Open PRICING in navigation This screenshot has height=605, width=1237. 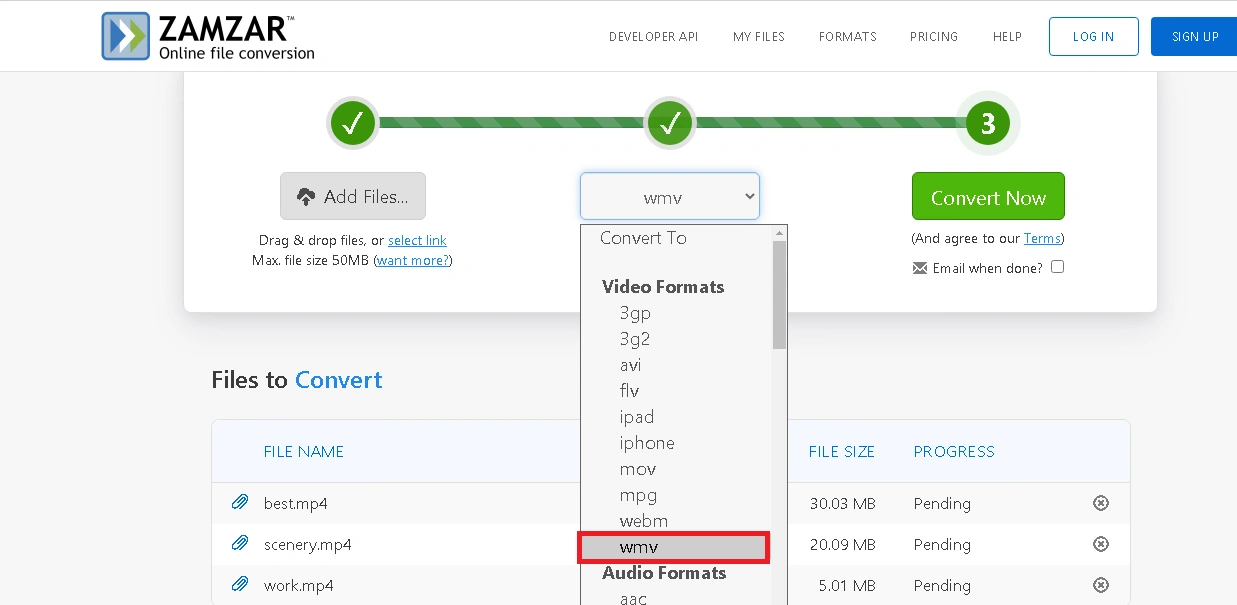click(x=934, y=37)
